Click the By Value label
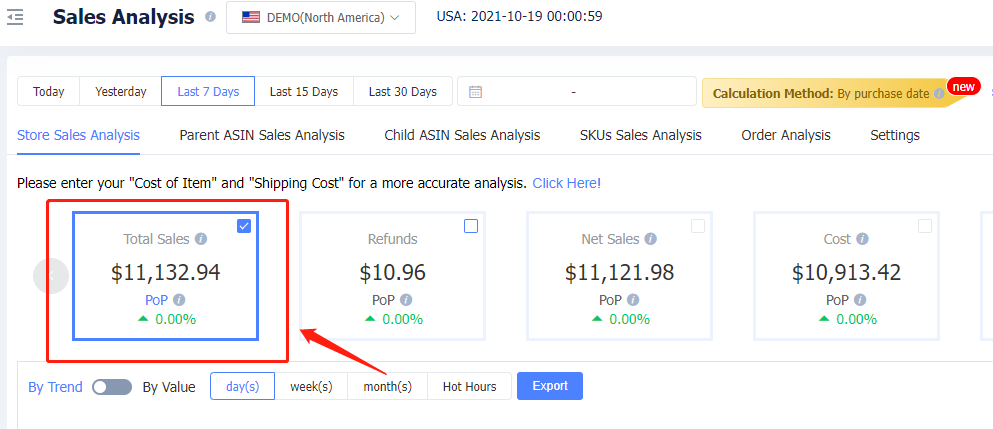 point(169,387)
